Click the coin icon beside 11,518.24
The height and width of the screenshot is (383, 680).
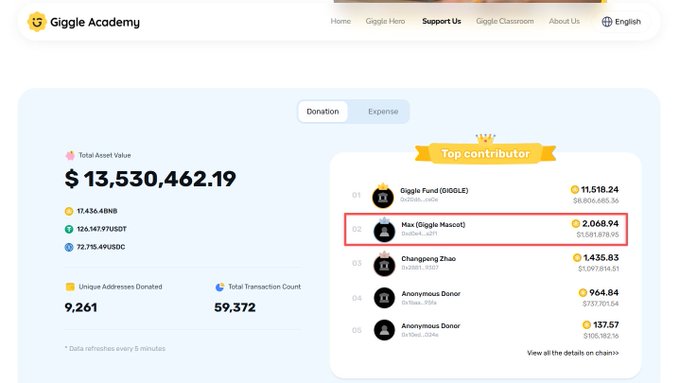(575, 190)
